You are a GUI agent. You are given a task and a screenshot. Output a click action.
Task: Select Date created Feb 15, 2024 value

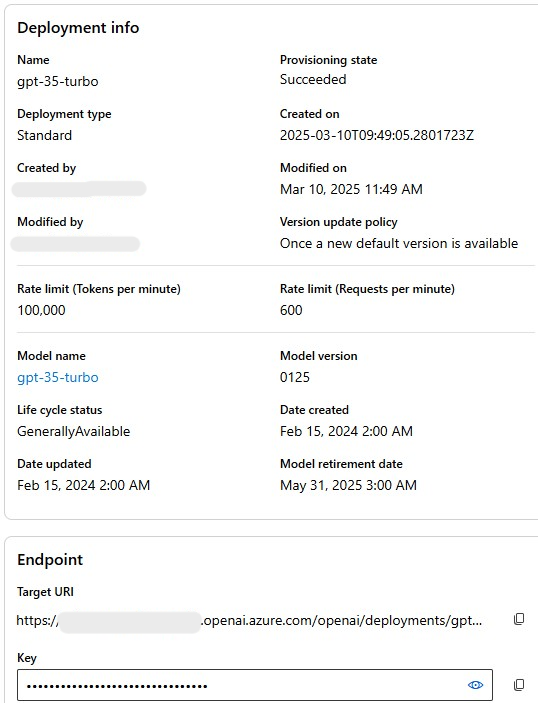click(346, 431)
